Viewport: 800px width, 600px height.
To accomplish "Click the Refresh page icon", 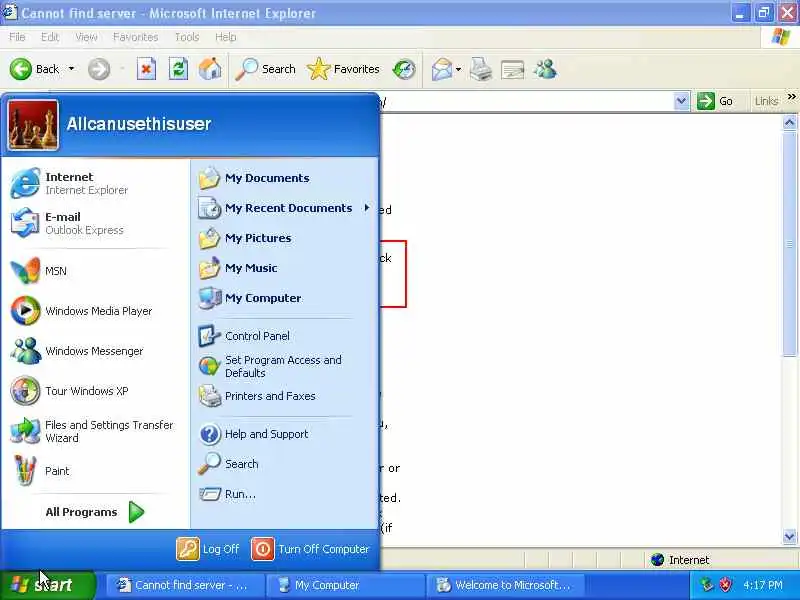I will click(x=179, y=69).
